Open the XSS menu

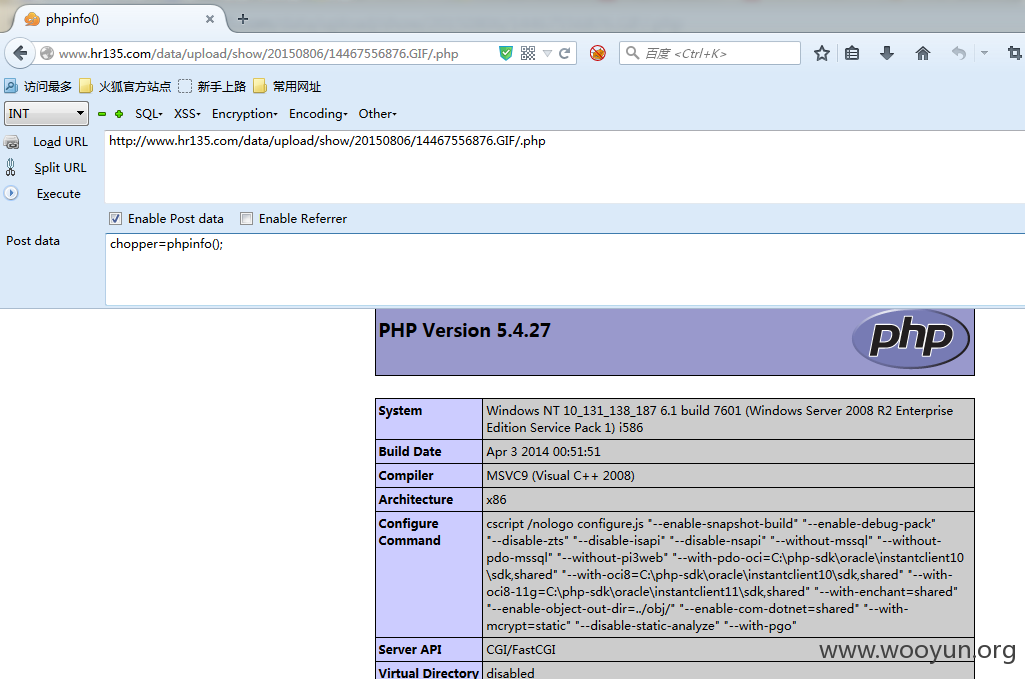pos(188,114)
